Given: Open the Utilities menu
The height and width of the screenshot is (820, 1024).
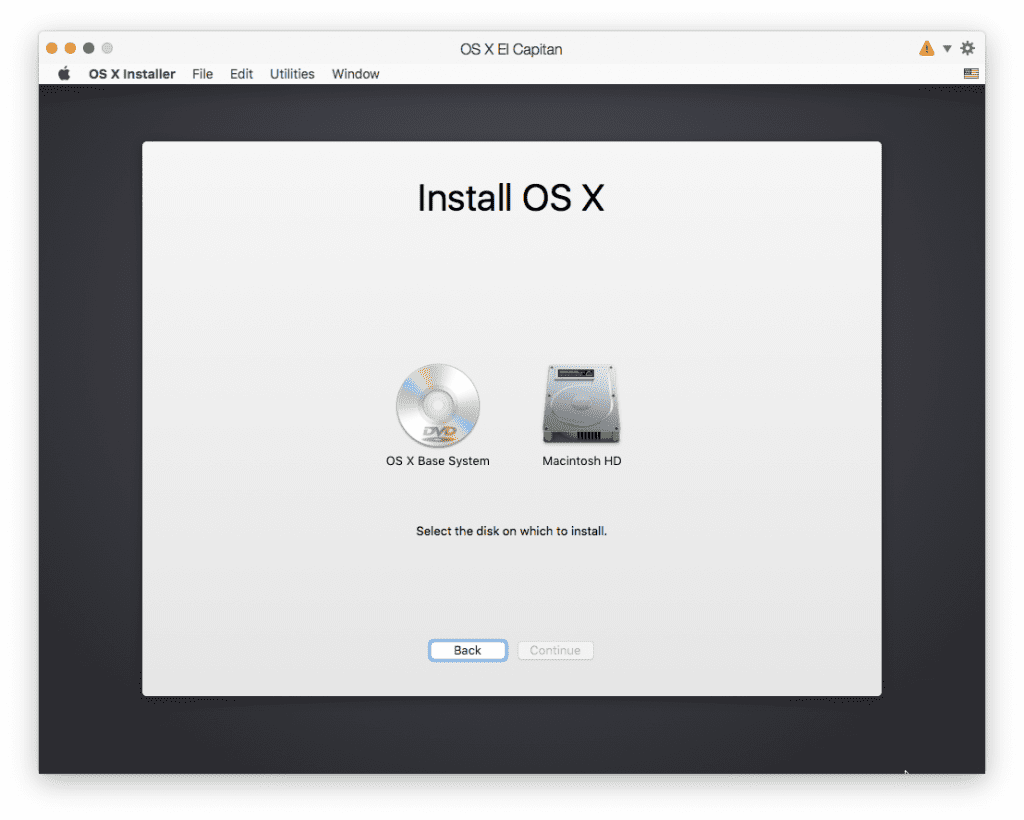Looking at the screenshot, I should (291, 73).
